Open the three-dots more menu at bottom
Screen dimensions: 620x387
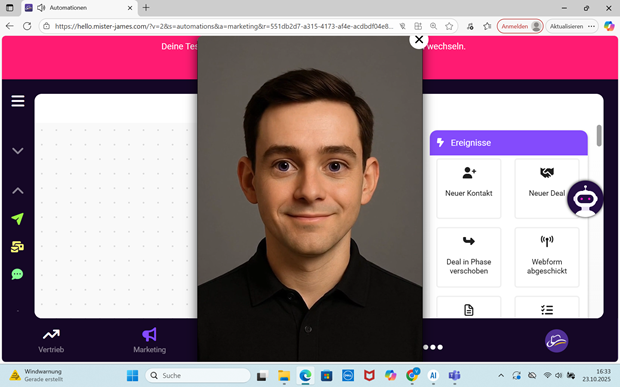pyautogui.click(x=433, y=347)
